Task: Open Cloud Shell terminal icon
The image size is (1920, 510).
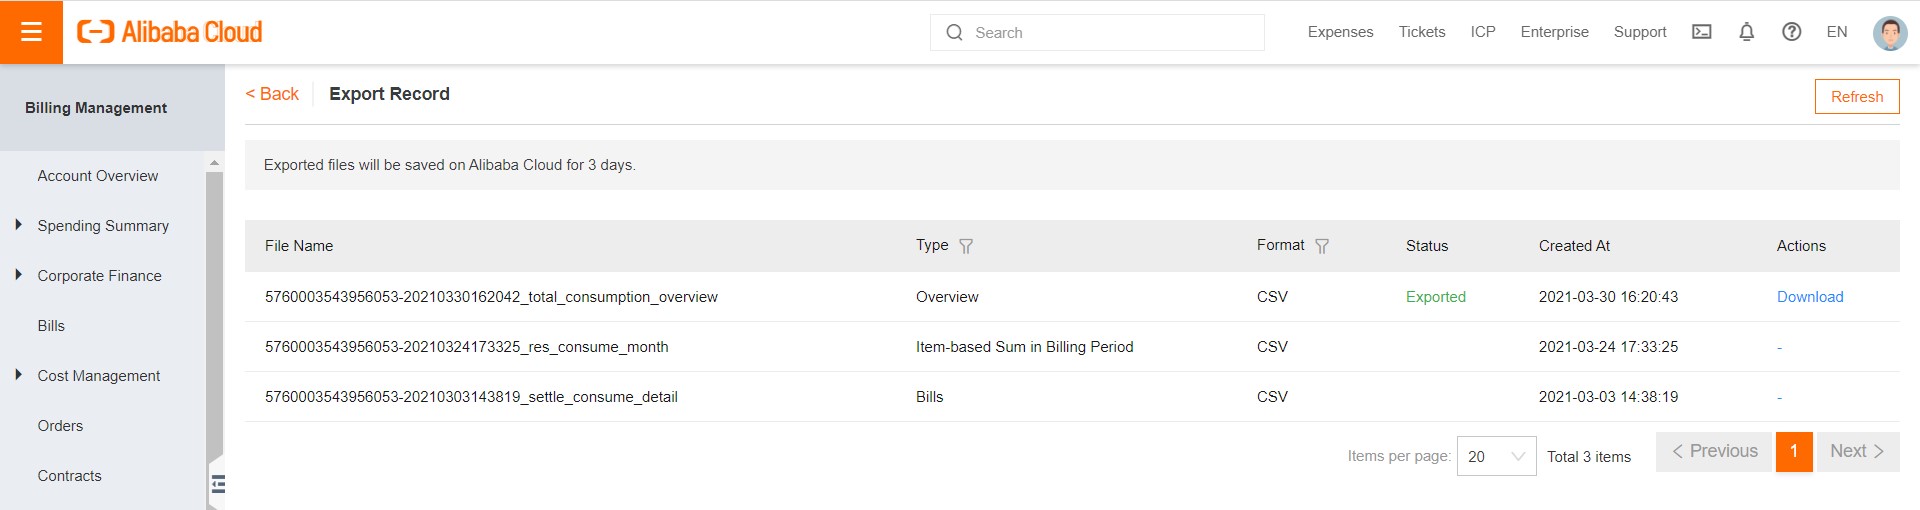Action: point(1701,32)
